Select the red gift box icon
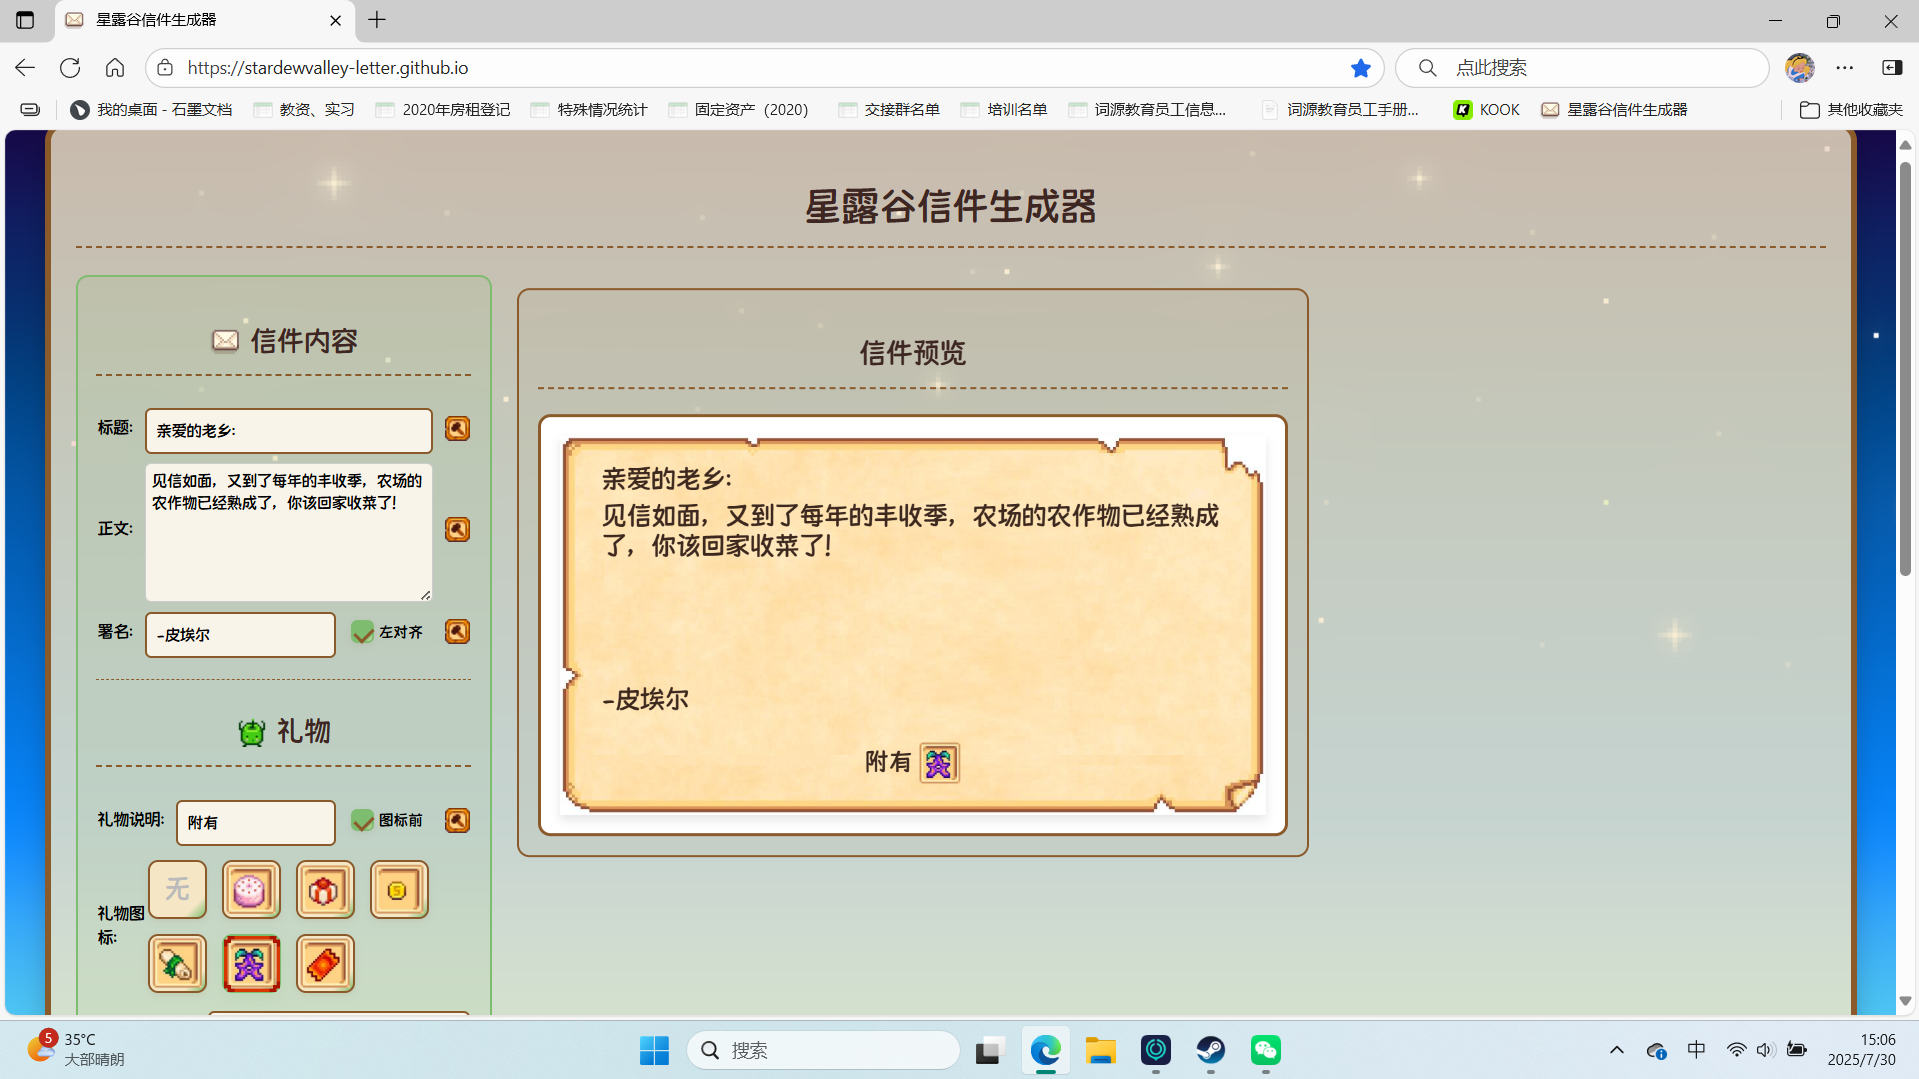The image size is (1919, 1079). point(325,889)
